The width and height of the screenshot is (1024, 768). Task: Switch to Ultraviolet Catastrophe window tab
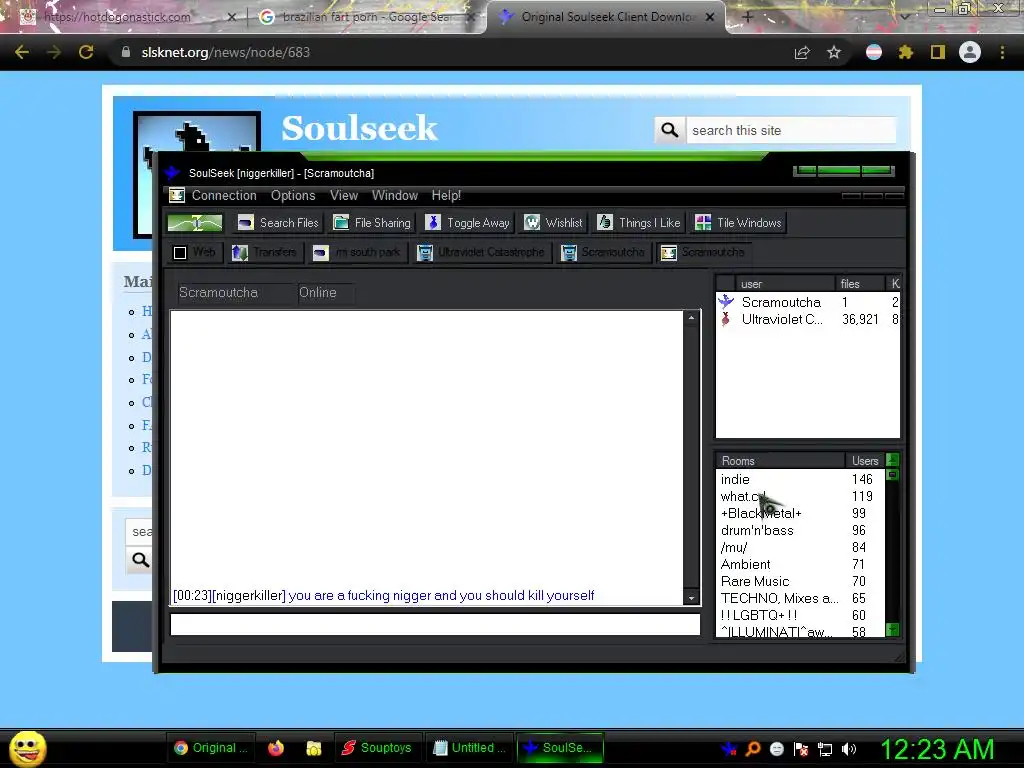(x=481, y=252)
